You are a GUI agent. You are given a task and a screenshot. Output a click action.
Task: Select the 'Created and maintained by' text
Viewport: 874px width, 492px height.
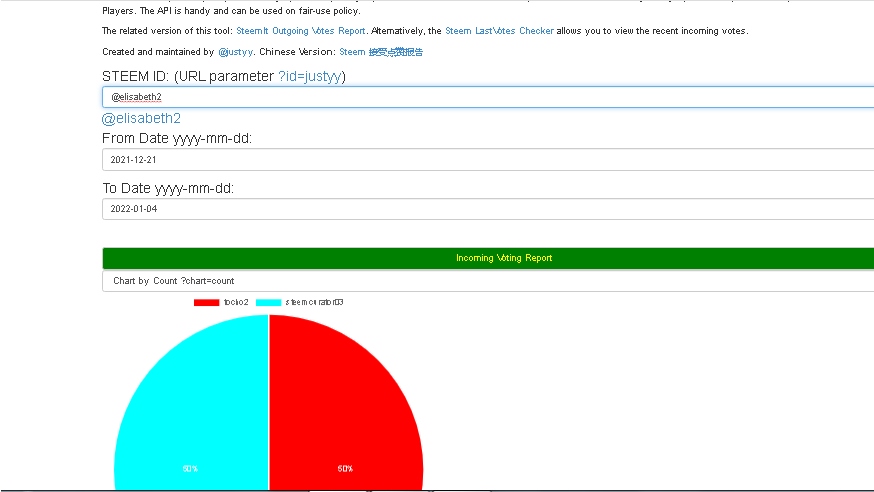(x=158, y=52)
